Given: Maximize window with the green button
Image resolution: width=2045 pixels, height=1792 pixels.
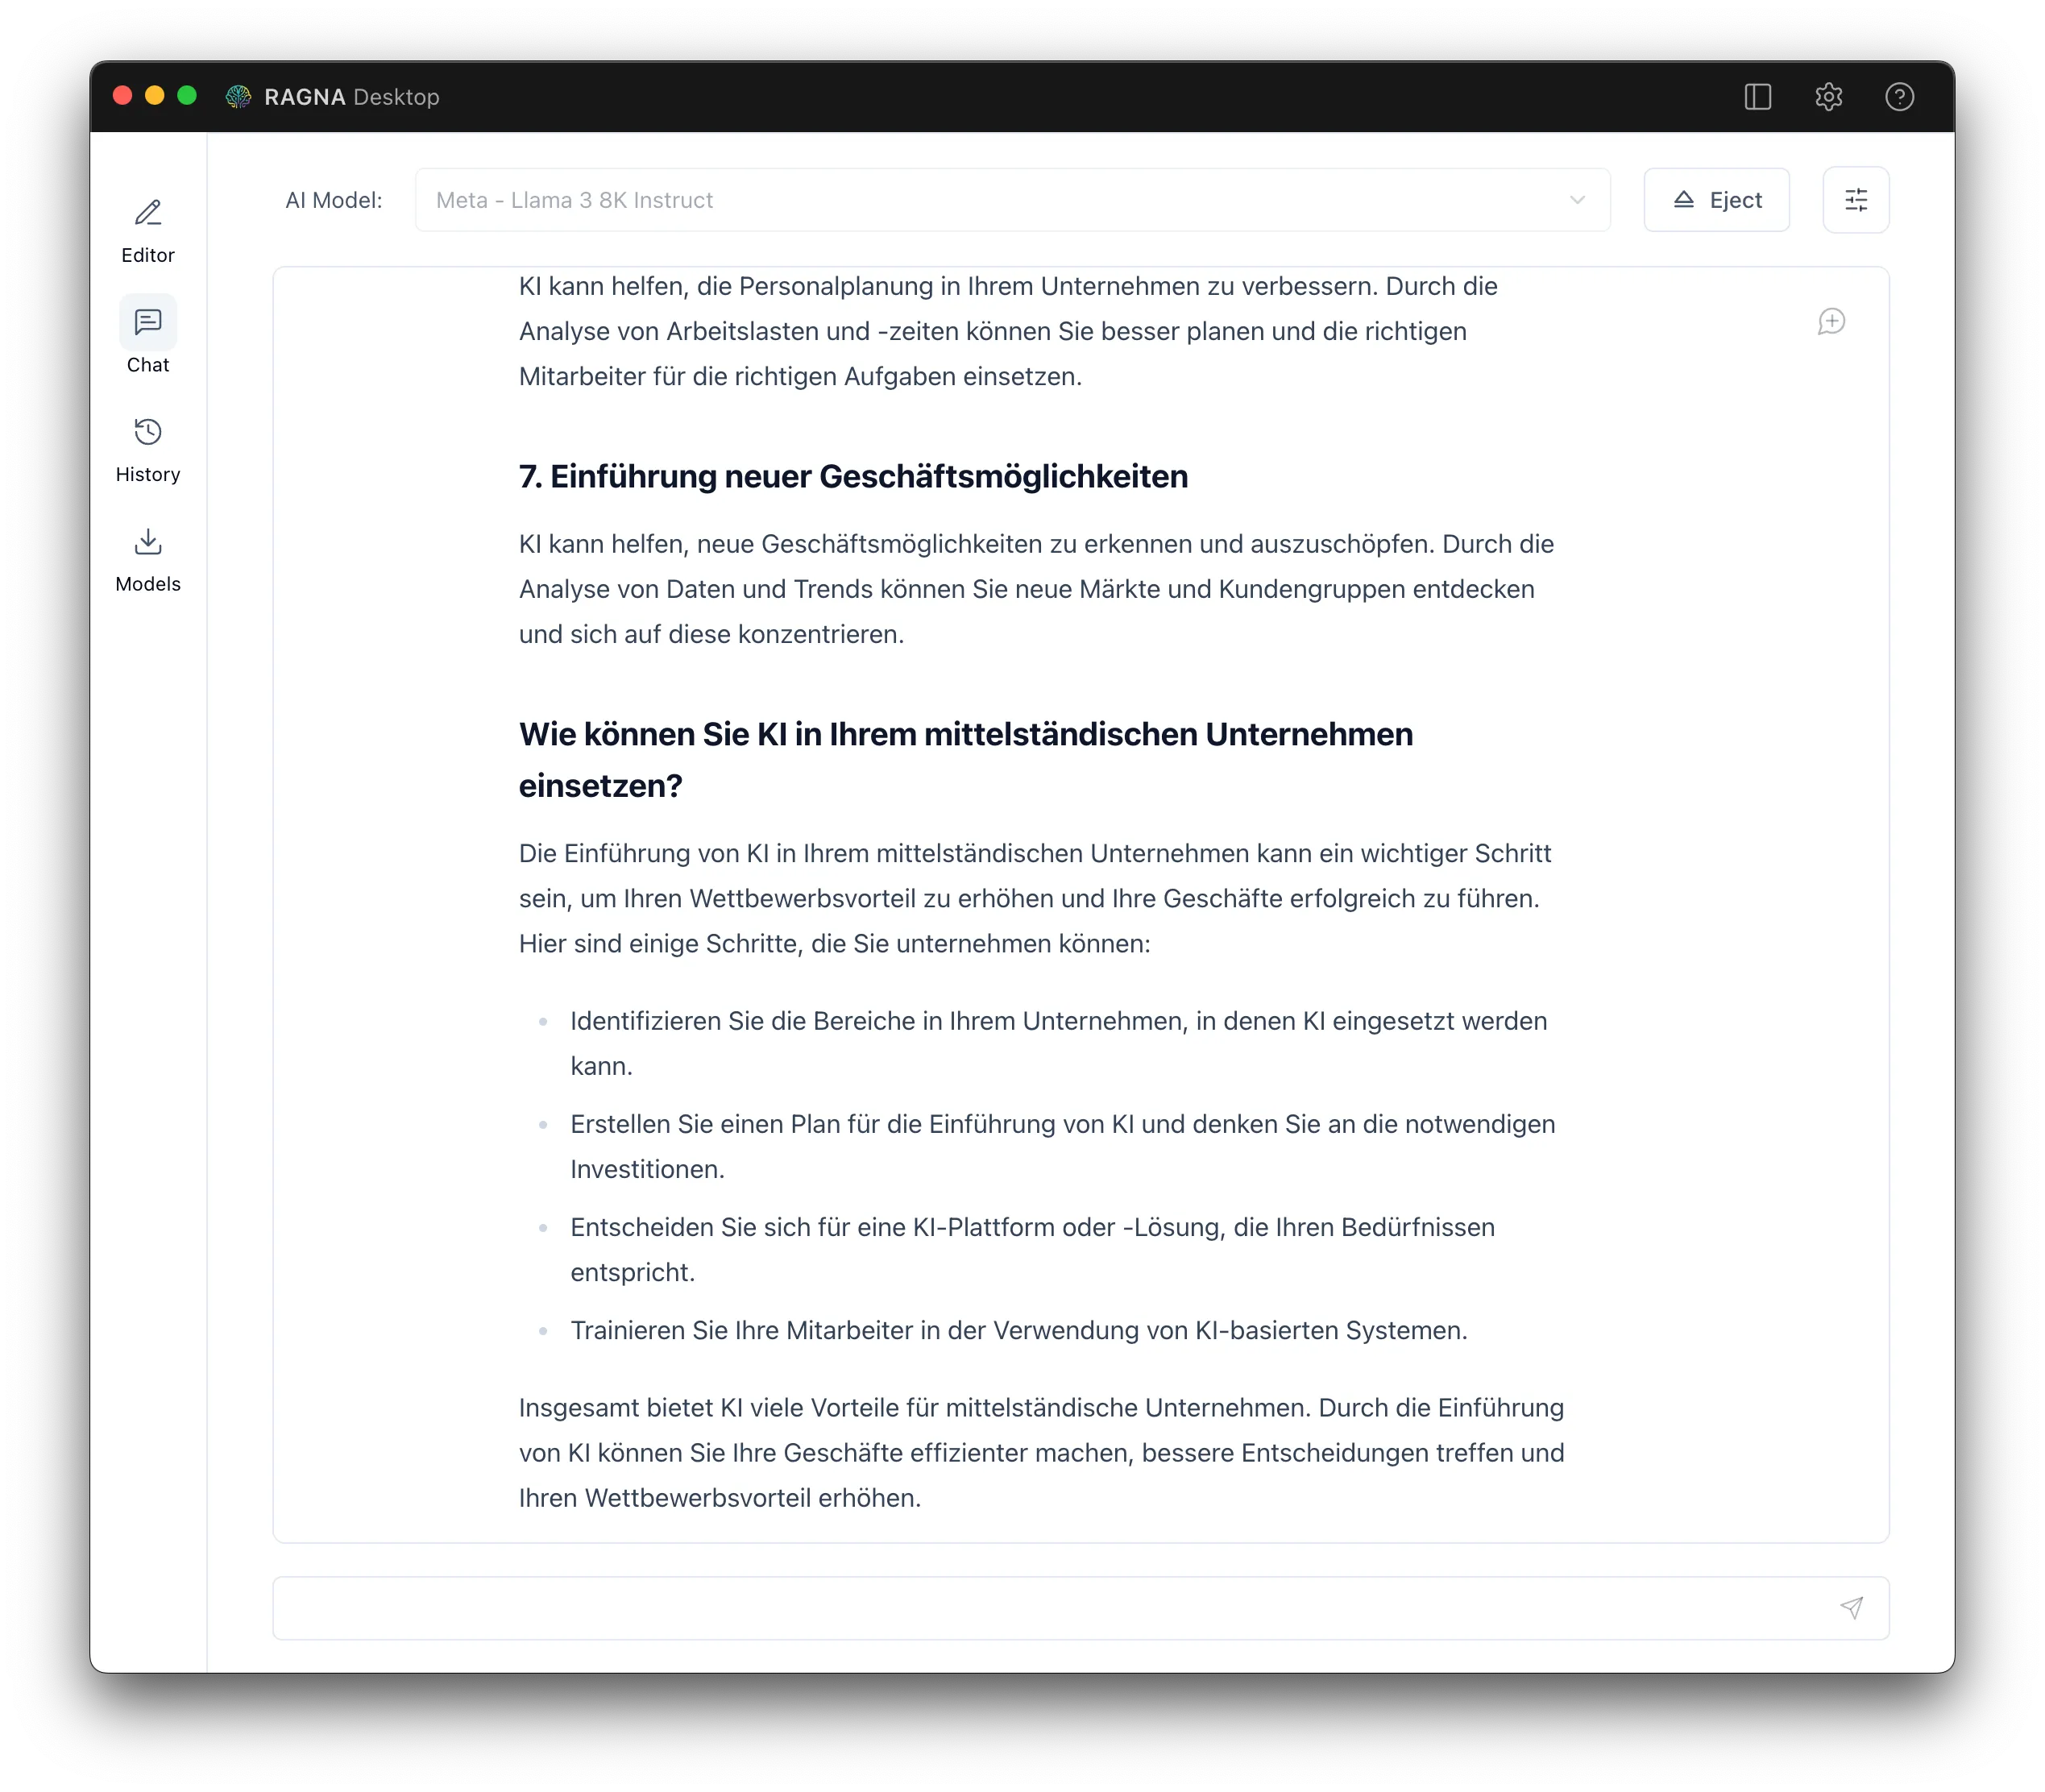Looking at the screenshot, I should click(x=187, y=96).
